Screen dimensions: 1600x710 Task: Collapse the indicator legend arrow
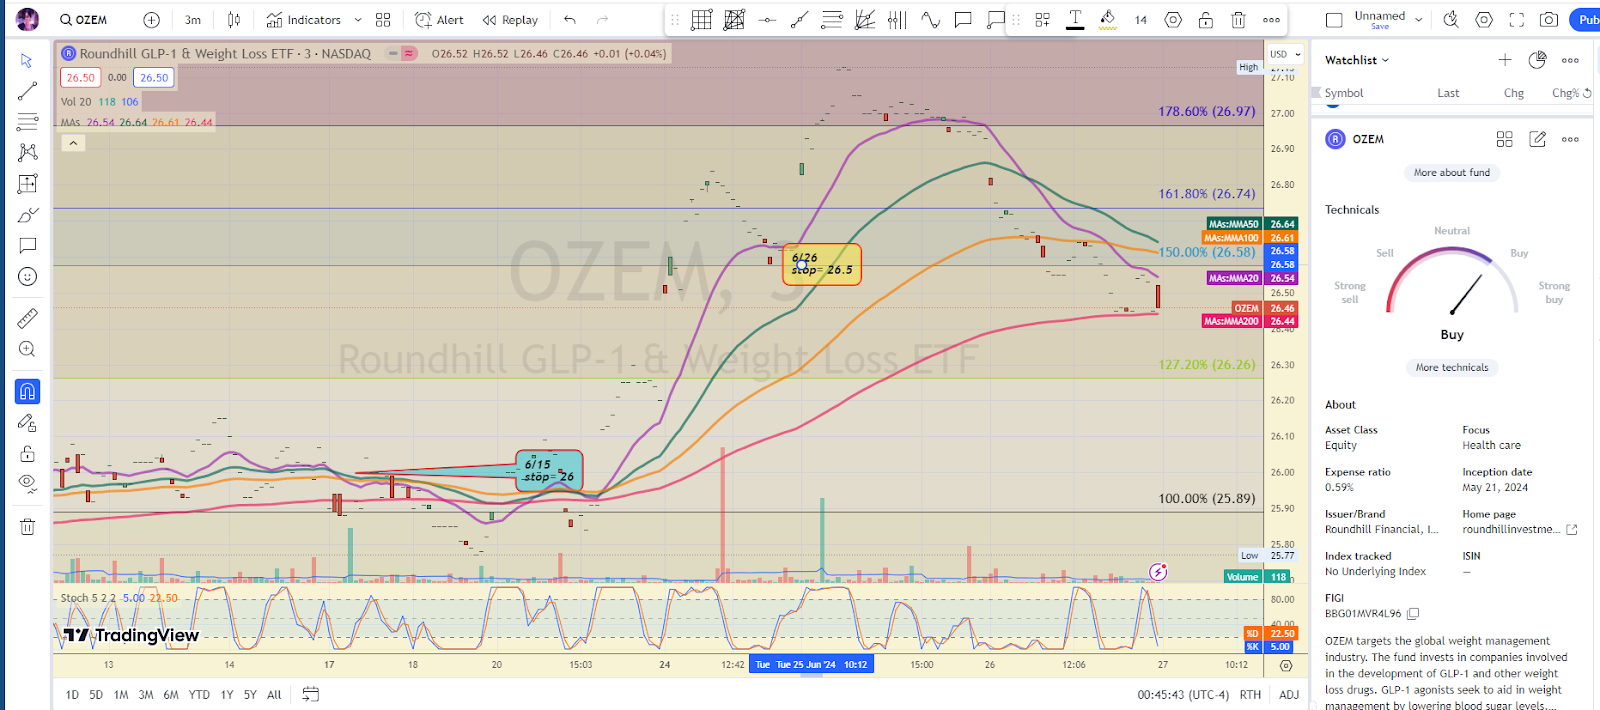tap(73, 143)
